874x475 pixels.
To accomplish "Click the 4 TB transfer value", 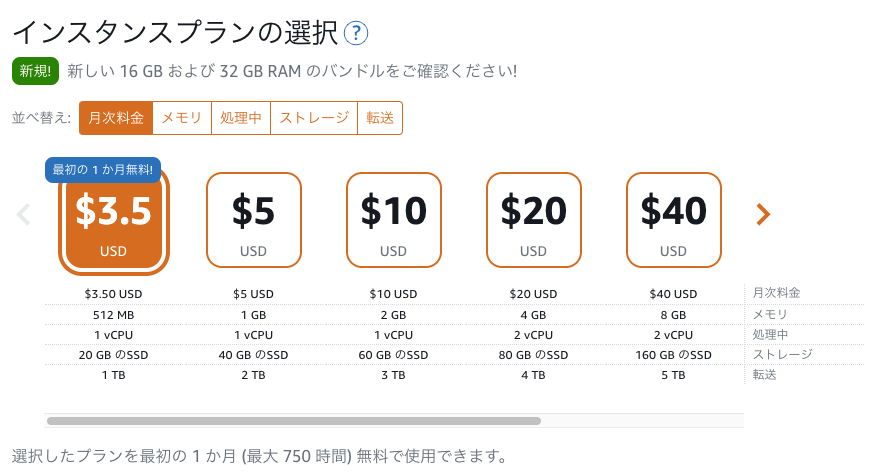I will (x=533, y=375).
